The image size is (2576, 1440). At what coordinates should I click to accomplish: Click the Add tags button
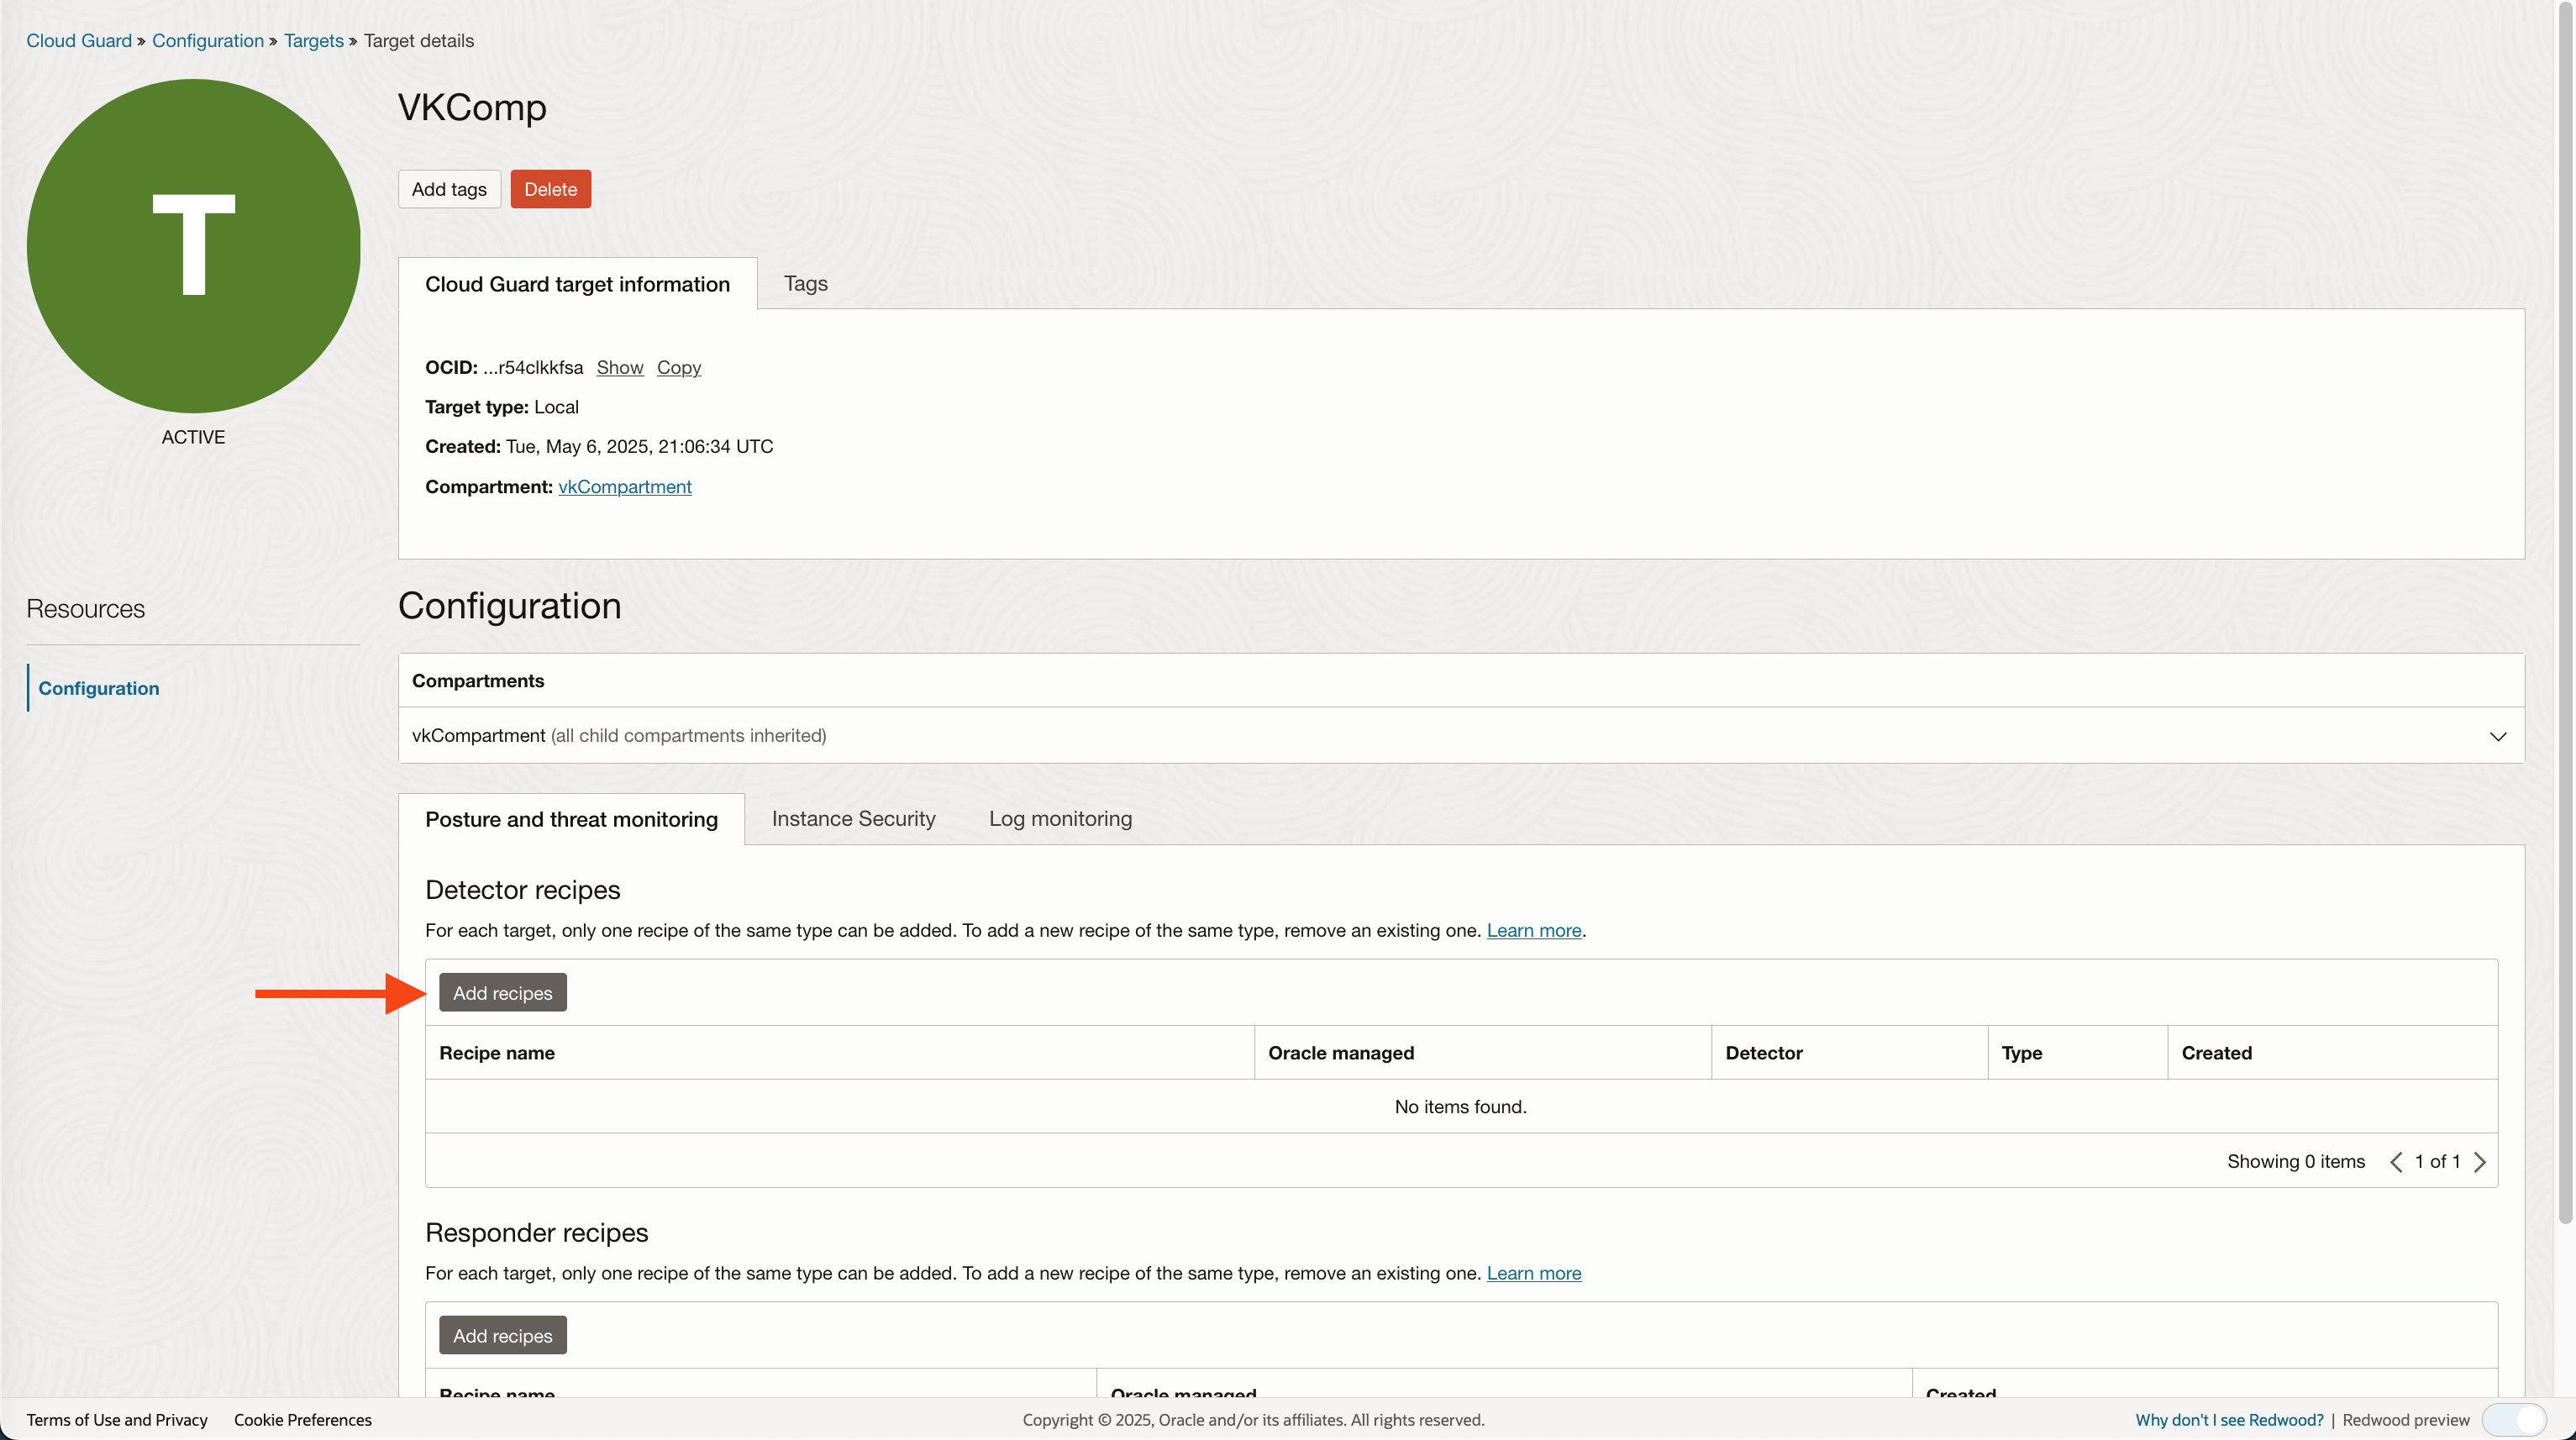click(449, 189)
